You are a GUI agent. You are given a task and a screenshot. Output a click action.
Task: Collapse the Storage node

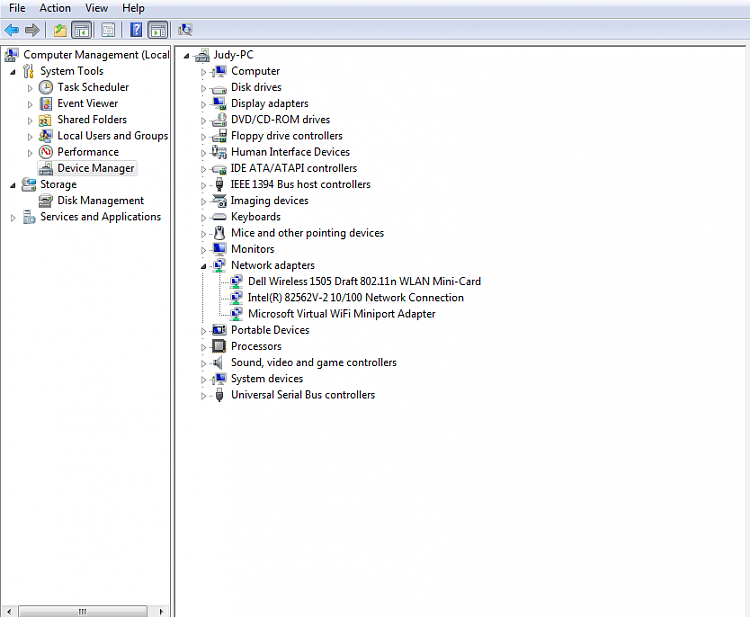13,186
